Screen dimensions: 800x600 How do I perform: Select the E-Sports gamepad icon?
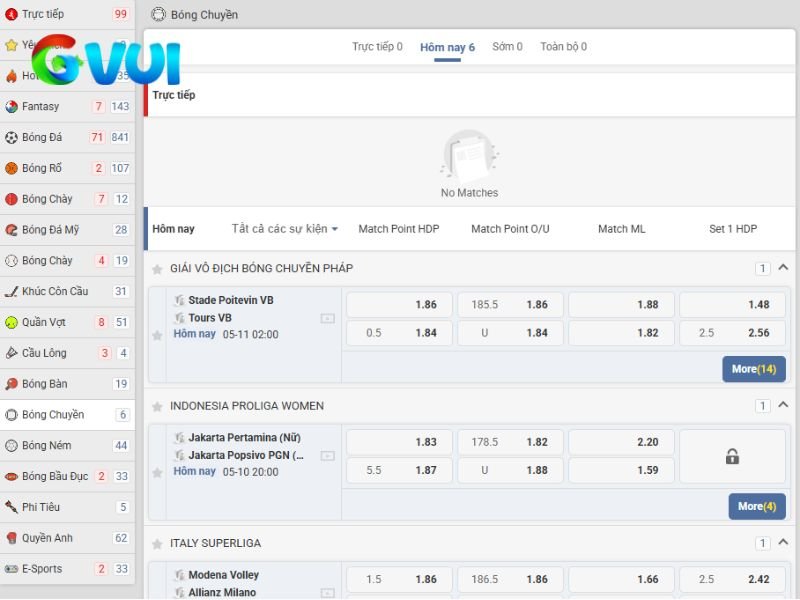[12, 569]
